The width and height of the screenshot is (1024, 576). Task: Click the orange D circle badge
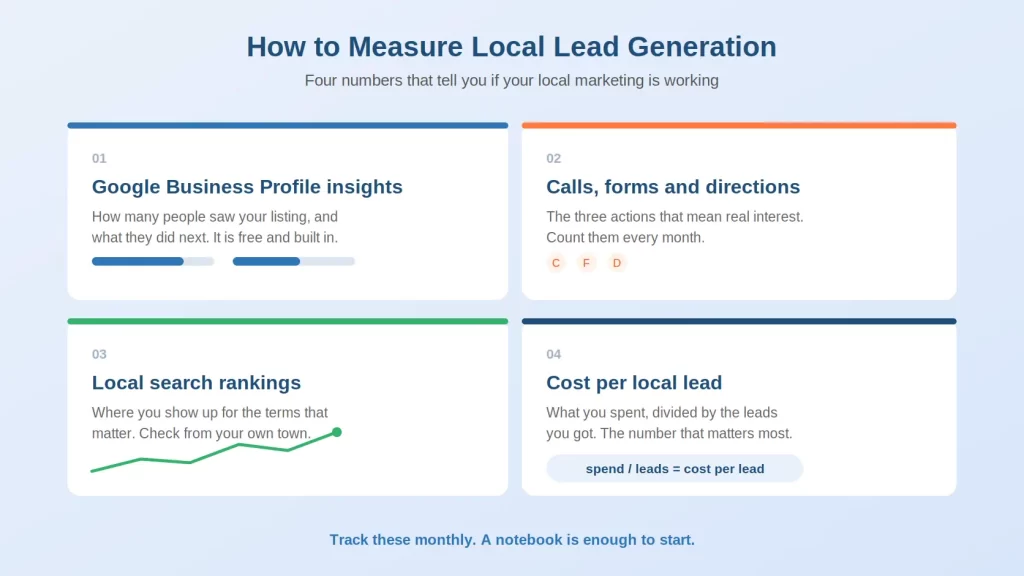(x=616, y=263)
